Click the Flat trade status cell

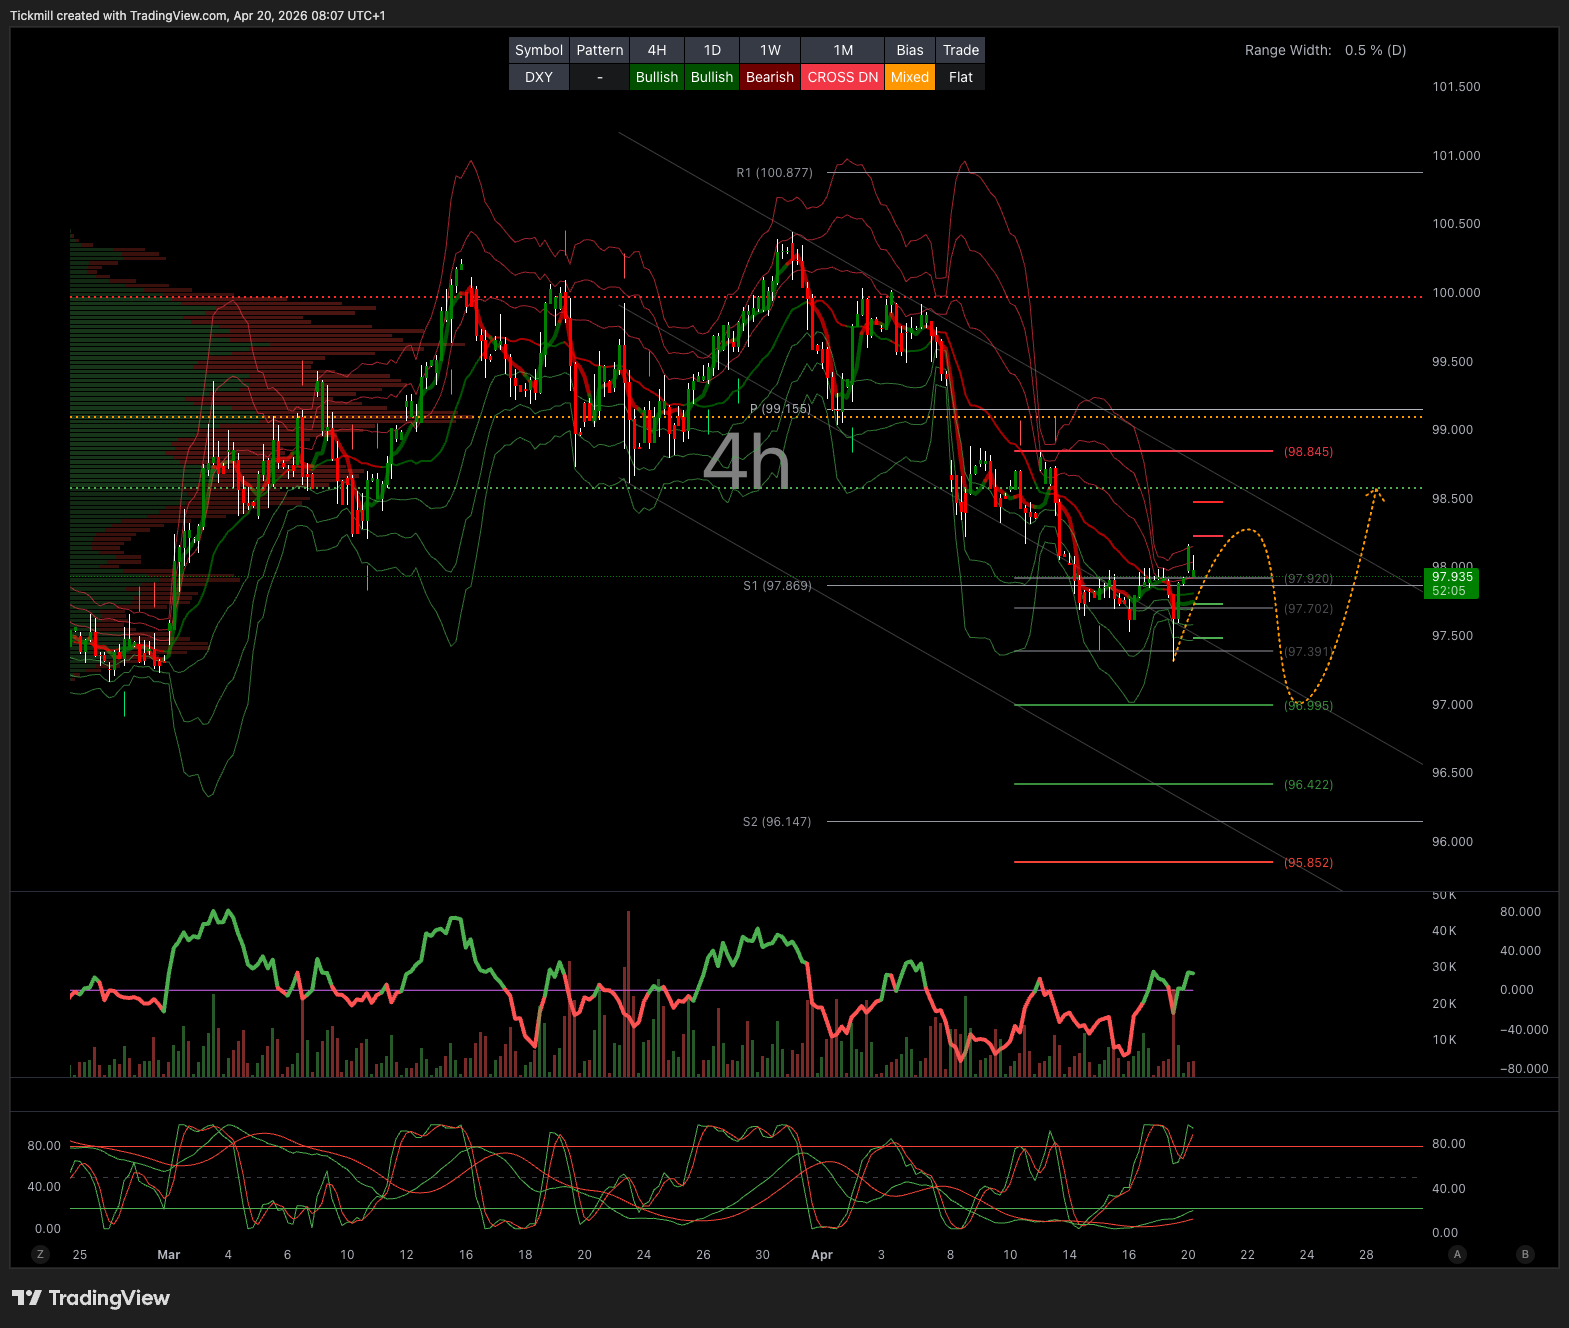click(x=961, y=77)
